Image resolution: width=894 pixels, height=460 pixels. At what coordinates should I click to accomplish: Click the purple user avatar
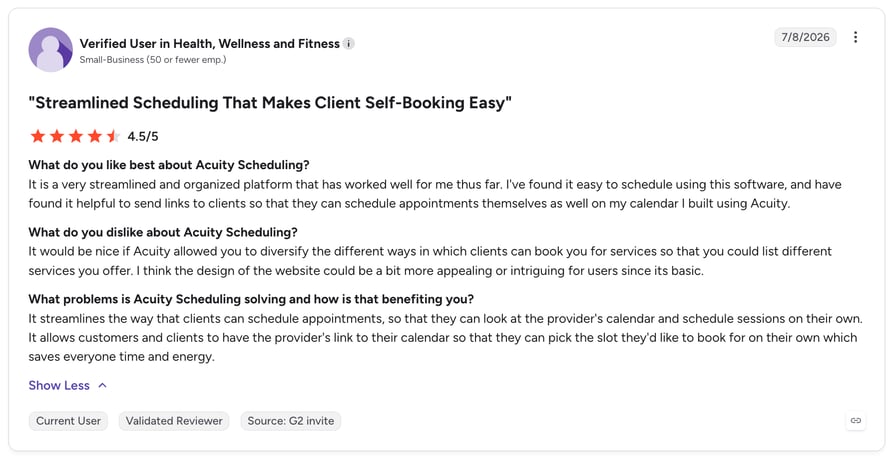pos(51,50)
